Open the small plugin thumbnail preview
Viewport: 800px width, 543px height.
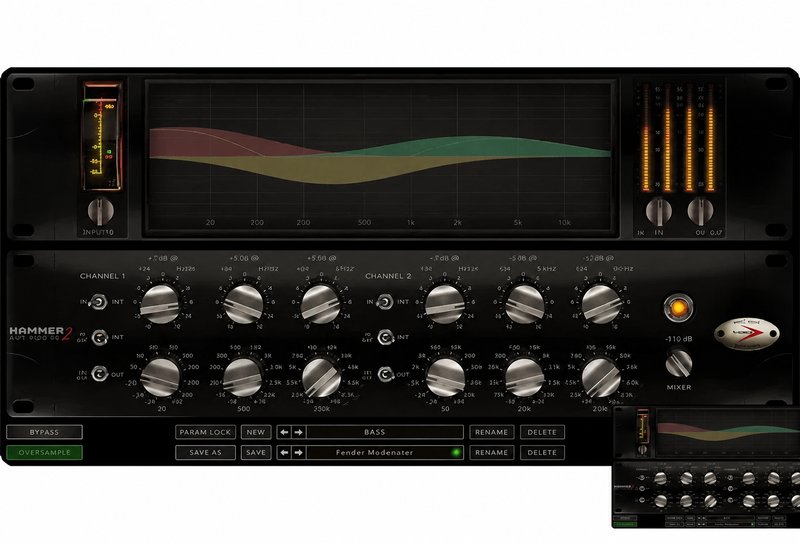click(707, 467)
